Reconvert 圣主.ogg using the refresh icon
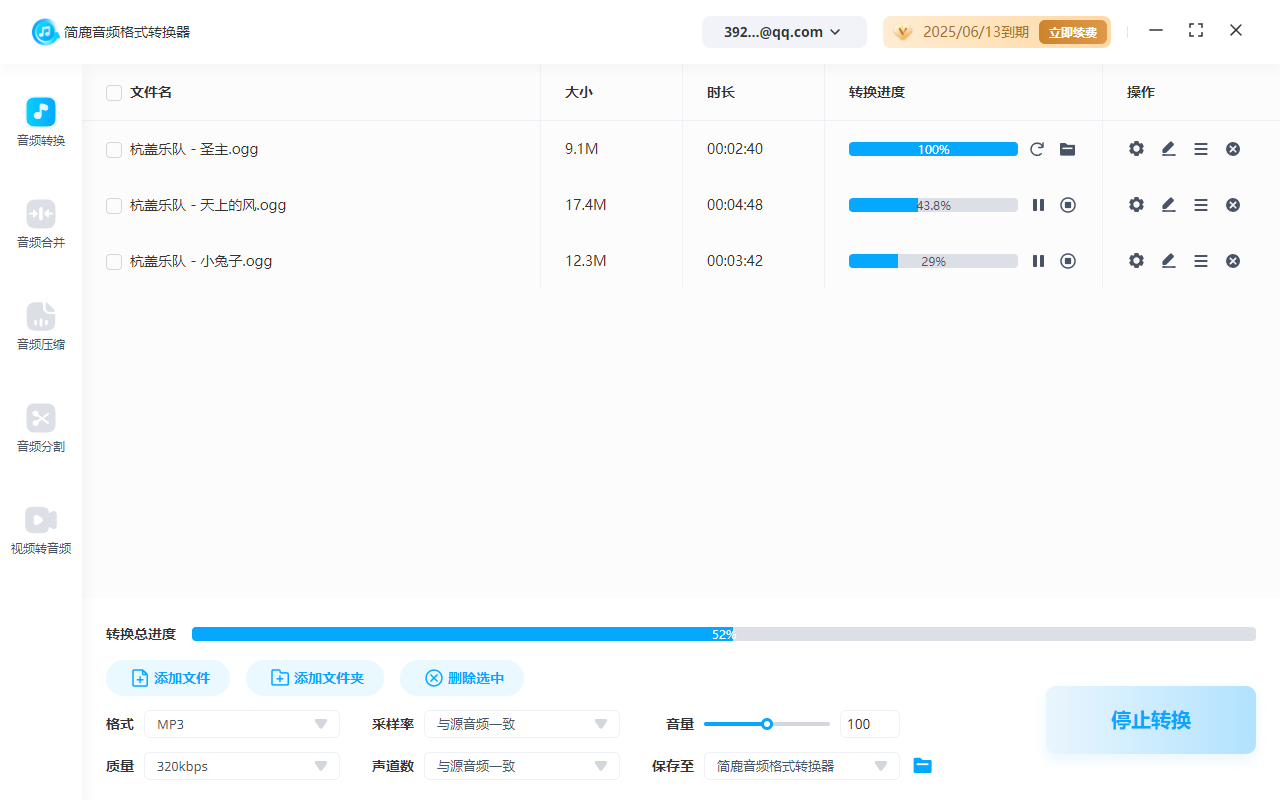1280x800 pixels. (x=1037, y=148)
